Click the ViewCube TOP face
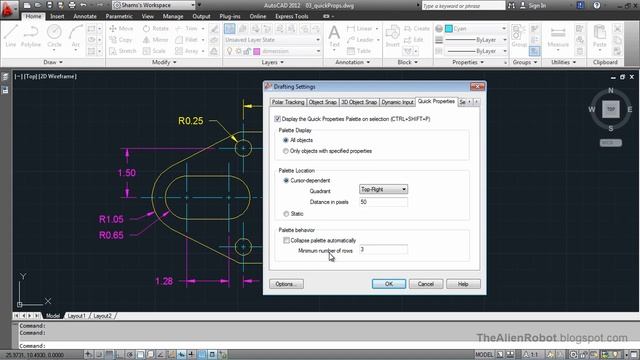The width and height of the screenshot is (640, 360). pos(611,109)
